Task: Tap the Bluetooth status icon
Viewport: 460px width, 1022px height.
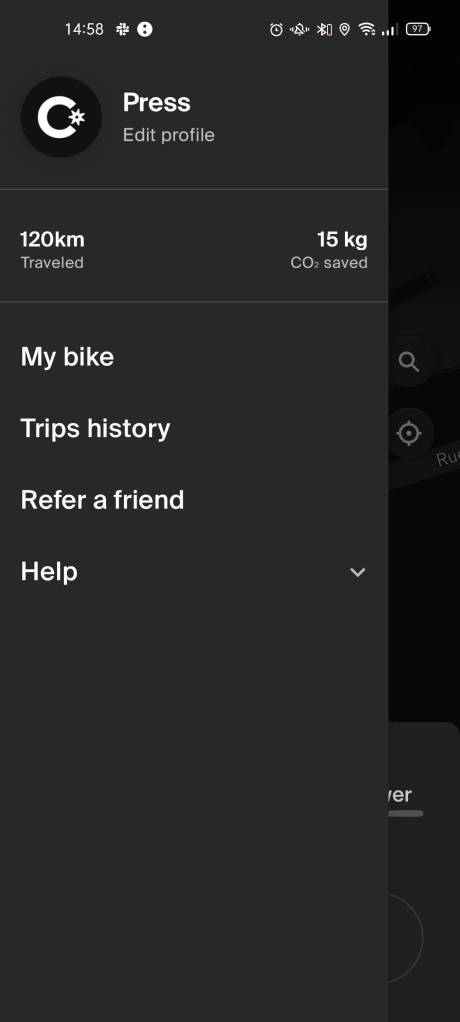Action: click(x=324, y=29)
